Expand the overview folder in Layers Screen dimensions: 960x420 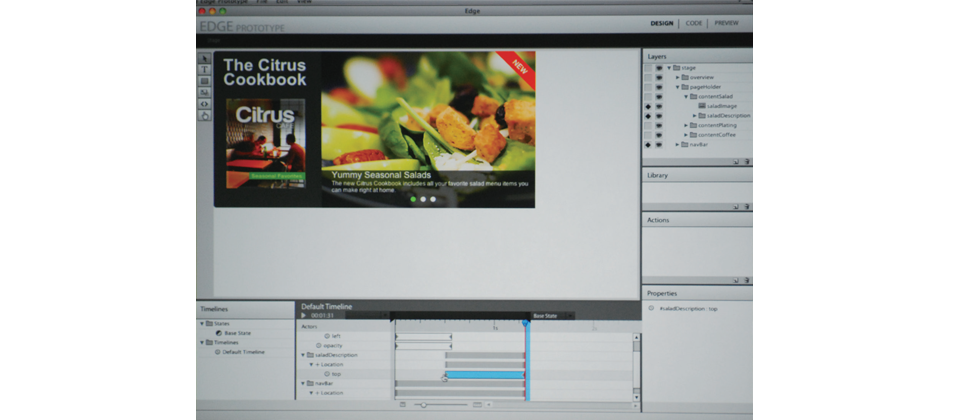click(x=677, y=78)
